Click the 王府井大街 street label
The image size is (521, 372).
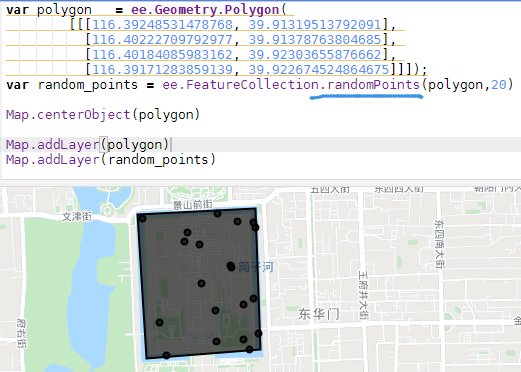click(364, 295)
